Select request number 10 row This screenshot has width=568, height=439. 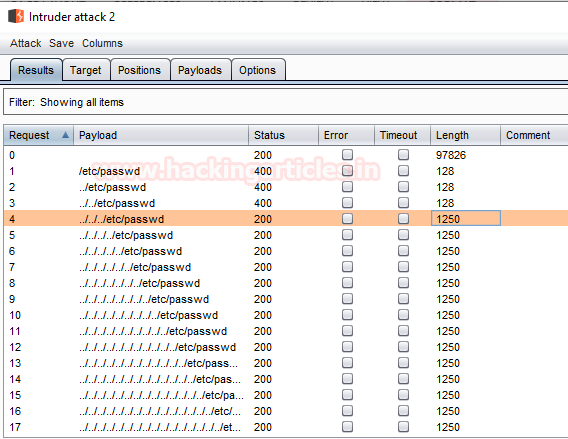[15, 315]
